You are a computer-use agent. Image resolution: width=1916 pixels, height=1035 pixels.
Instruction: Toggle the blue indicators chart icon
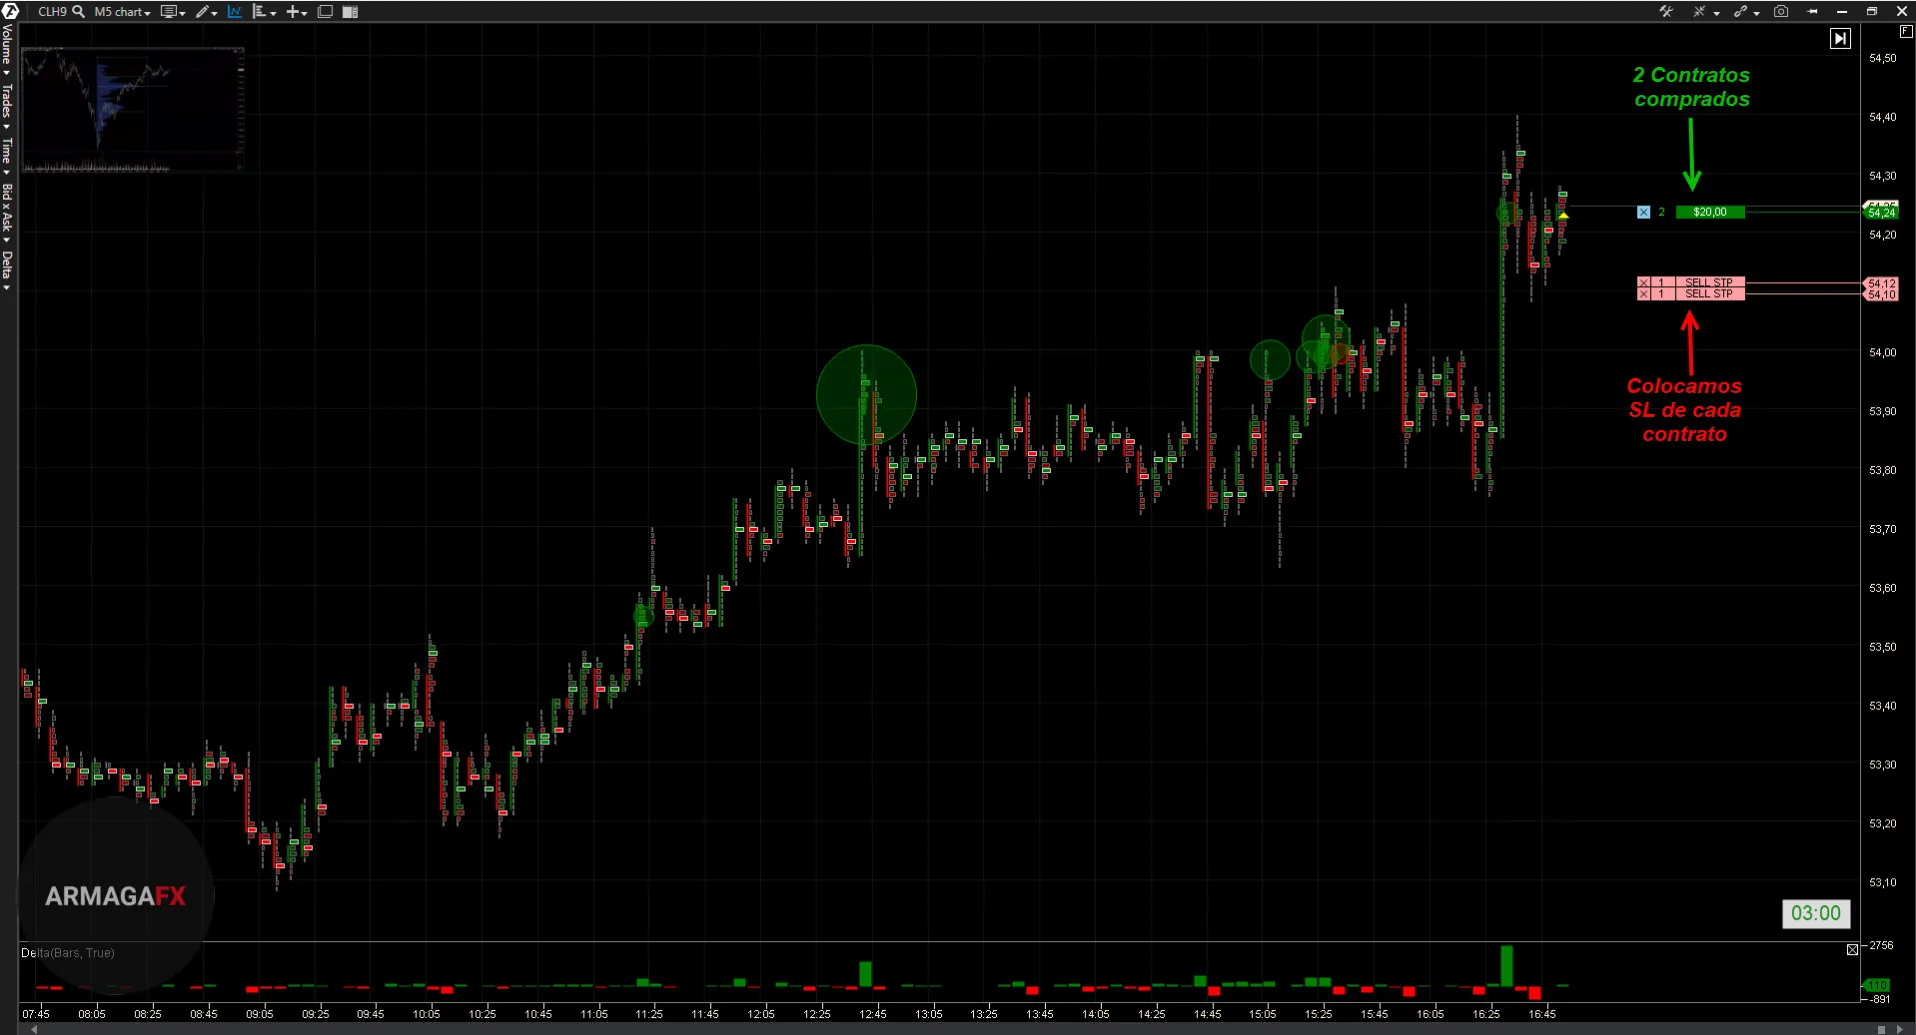tap(235, 12)
